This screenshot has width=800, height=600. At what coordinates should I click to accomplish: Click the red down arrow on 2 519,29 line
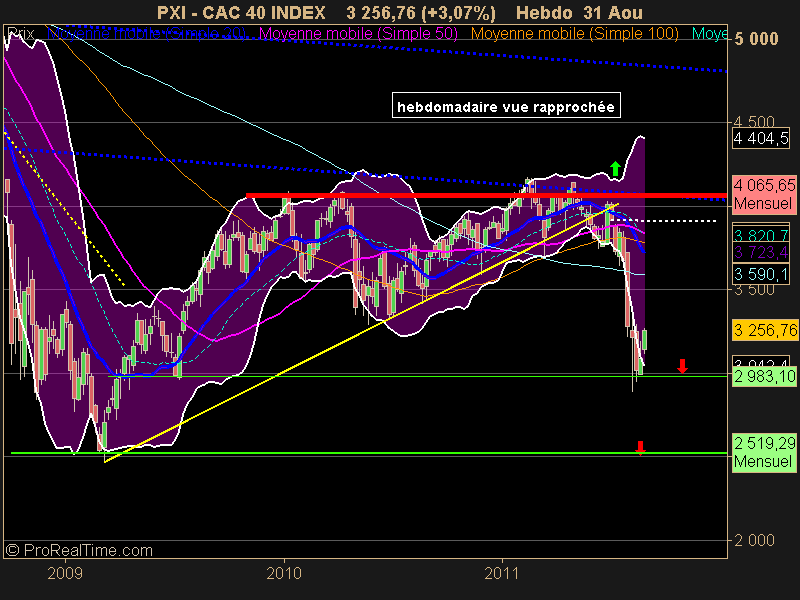coord(640,448)
